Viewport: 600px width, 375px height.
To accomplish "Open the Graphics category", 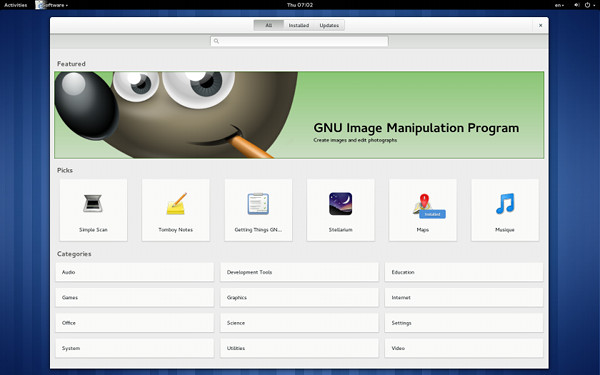I will (299, 297).
